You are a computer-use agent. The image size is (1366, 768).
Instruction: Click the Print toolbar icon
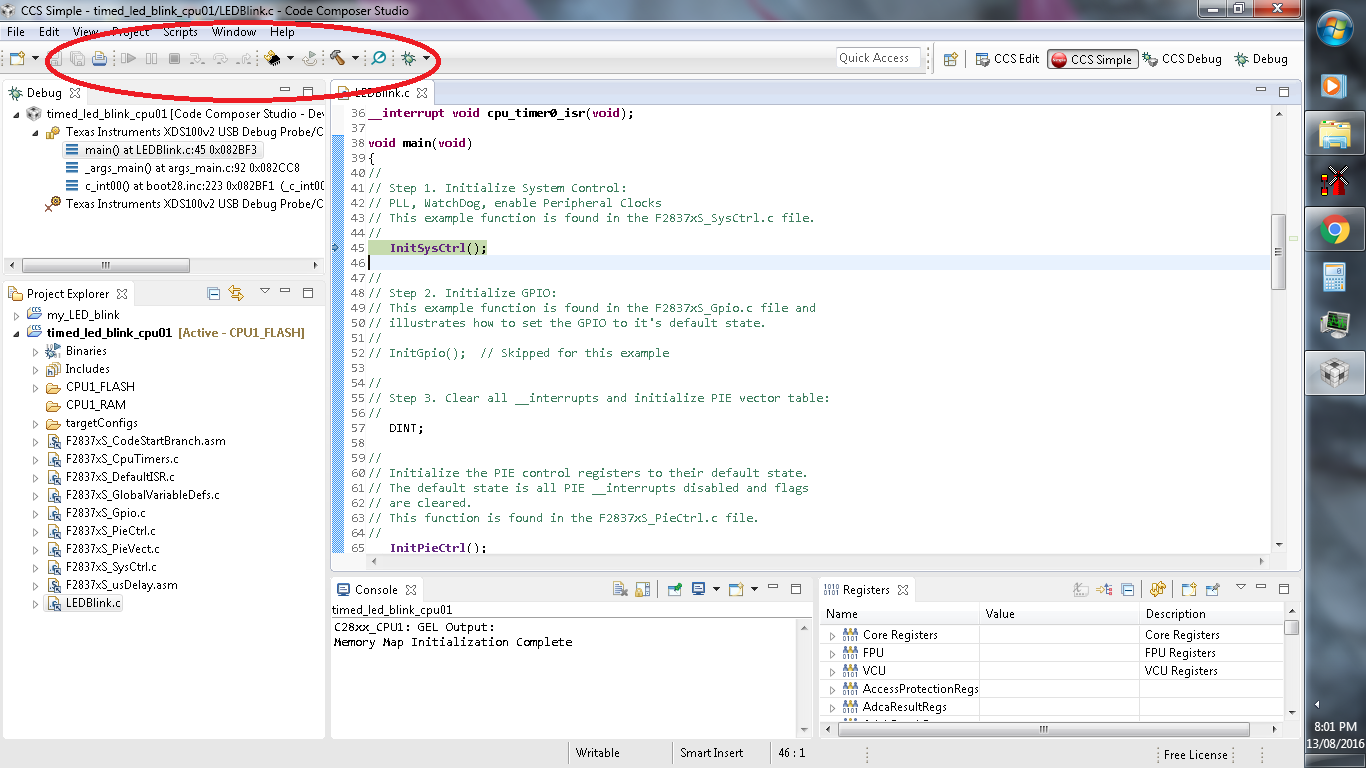click(x=99, y=59)
